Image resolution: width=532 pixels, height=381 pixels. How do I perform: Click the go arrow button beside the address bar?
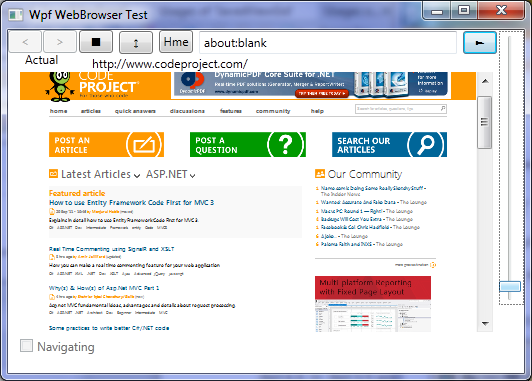pyautogui.click(x=480, y=43)
